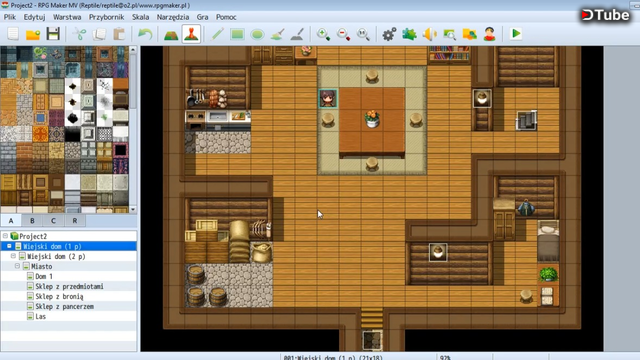Switch to tileset tab B
The image size is (640, 360).
[32, 221]
